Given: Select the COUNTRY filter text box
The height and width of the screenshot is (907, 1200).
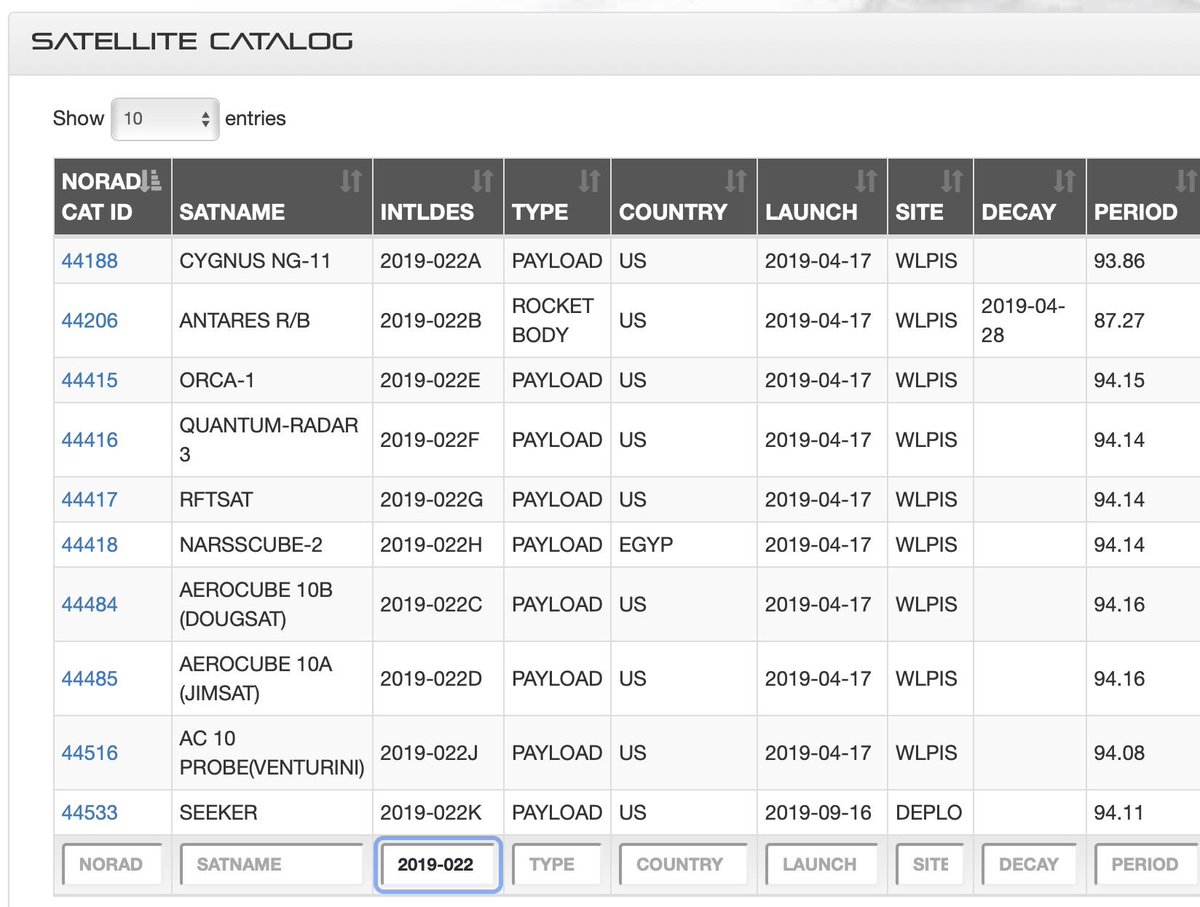Looking at the screenshot, I should (x=682, y=864).
